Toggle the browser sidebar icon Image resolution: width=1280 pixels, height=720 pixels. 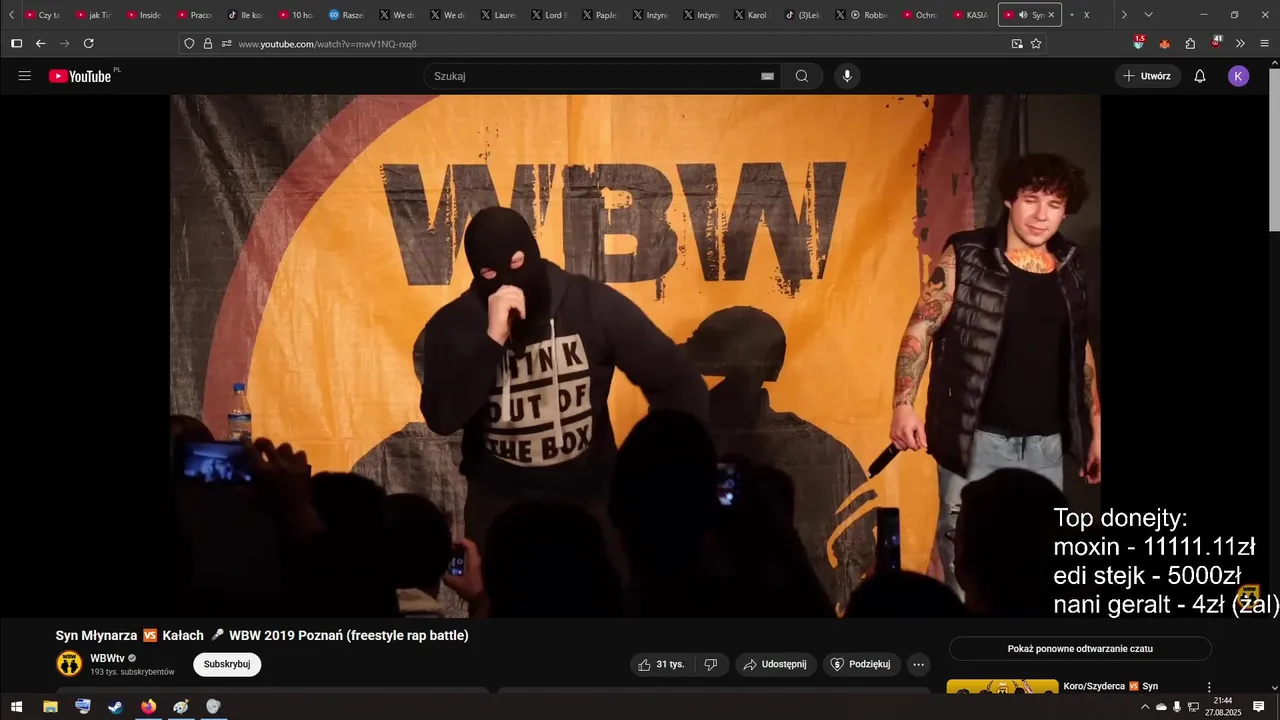pos(16,44)
